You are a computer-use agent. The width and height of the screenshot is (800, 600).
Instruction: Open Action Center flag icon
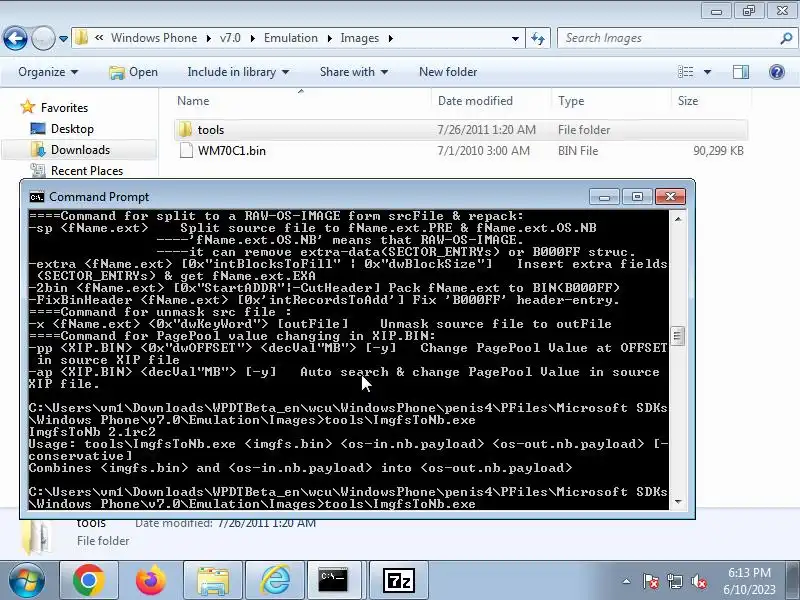[651, 581]
